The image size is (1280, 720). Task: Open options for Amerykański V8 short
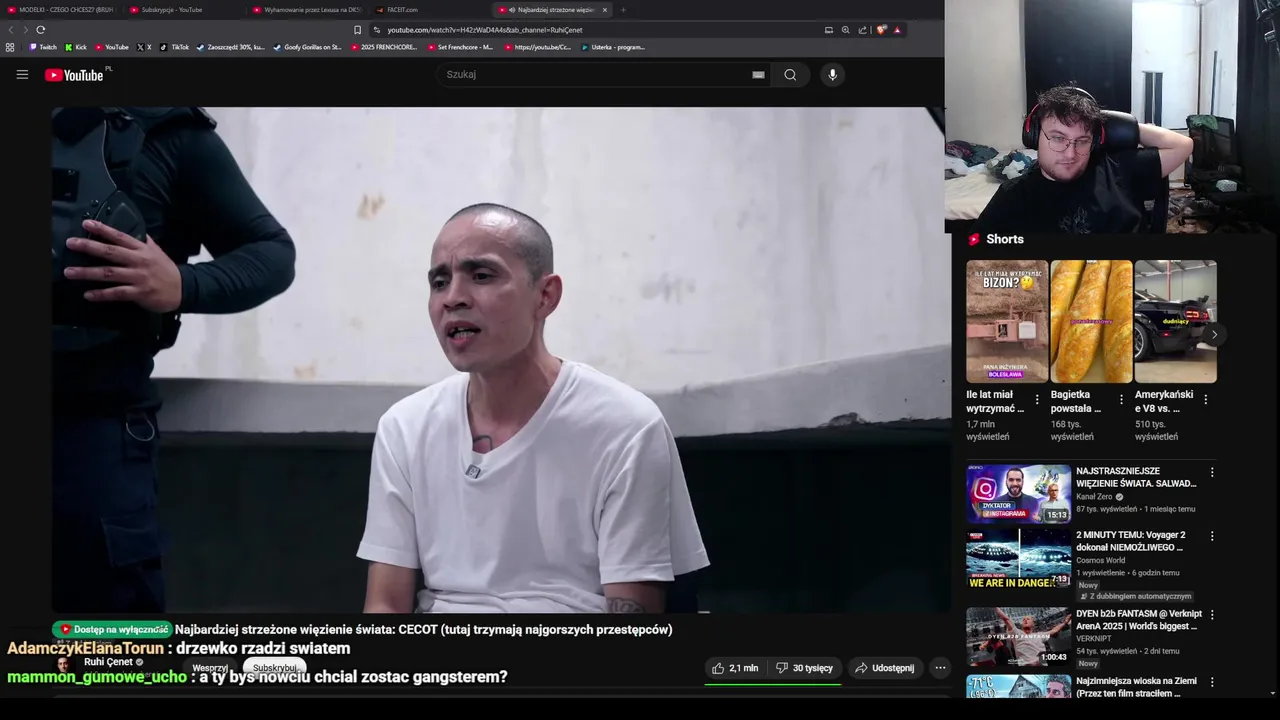coord(1205,399)
